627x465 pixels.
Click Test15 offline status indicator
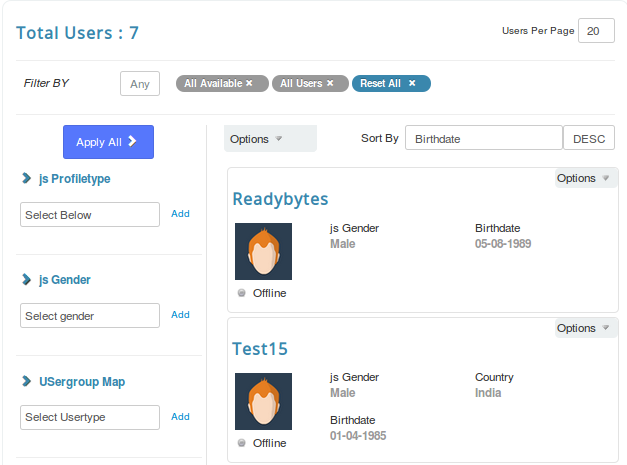(242, 443)
